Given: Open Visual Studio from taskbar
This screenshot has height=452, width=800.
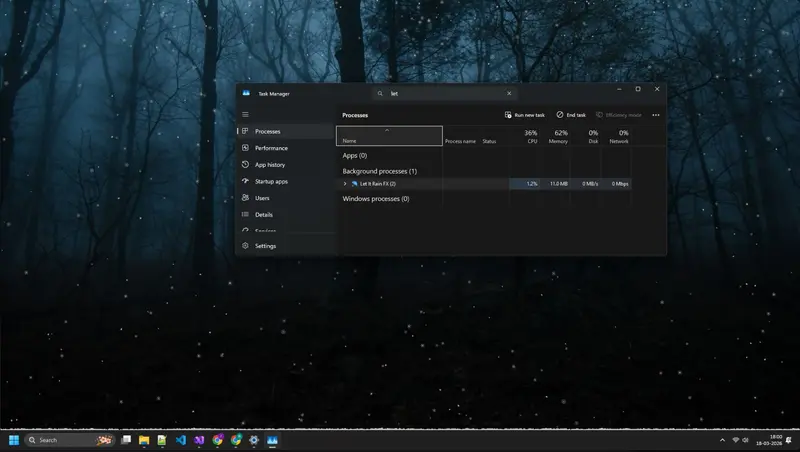Looking at the screenshot, I should [x=199, y=440].
